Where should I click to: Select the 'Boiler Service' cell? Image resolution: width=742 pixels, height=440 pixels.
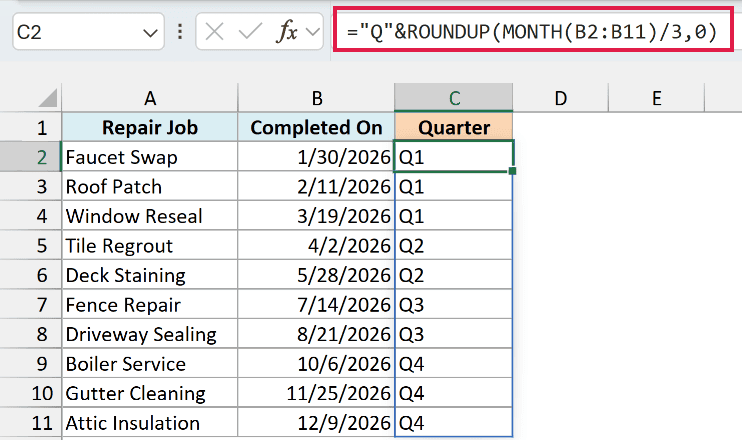(150, 363)
